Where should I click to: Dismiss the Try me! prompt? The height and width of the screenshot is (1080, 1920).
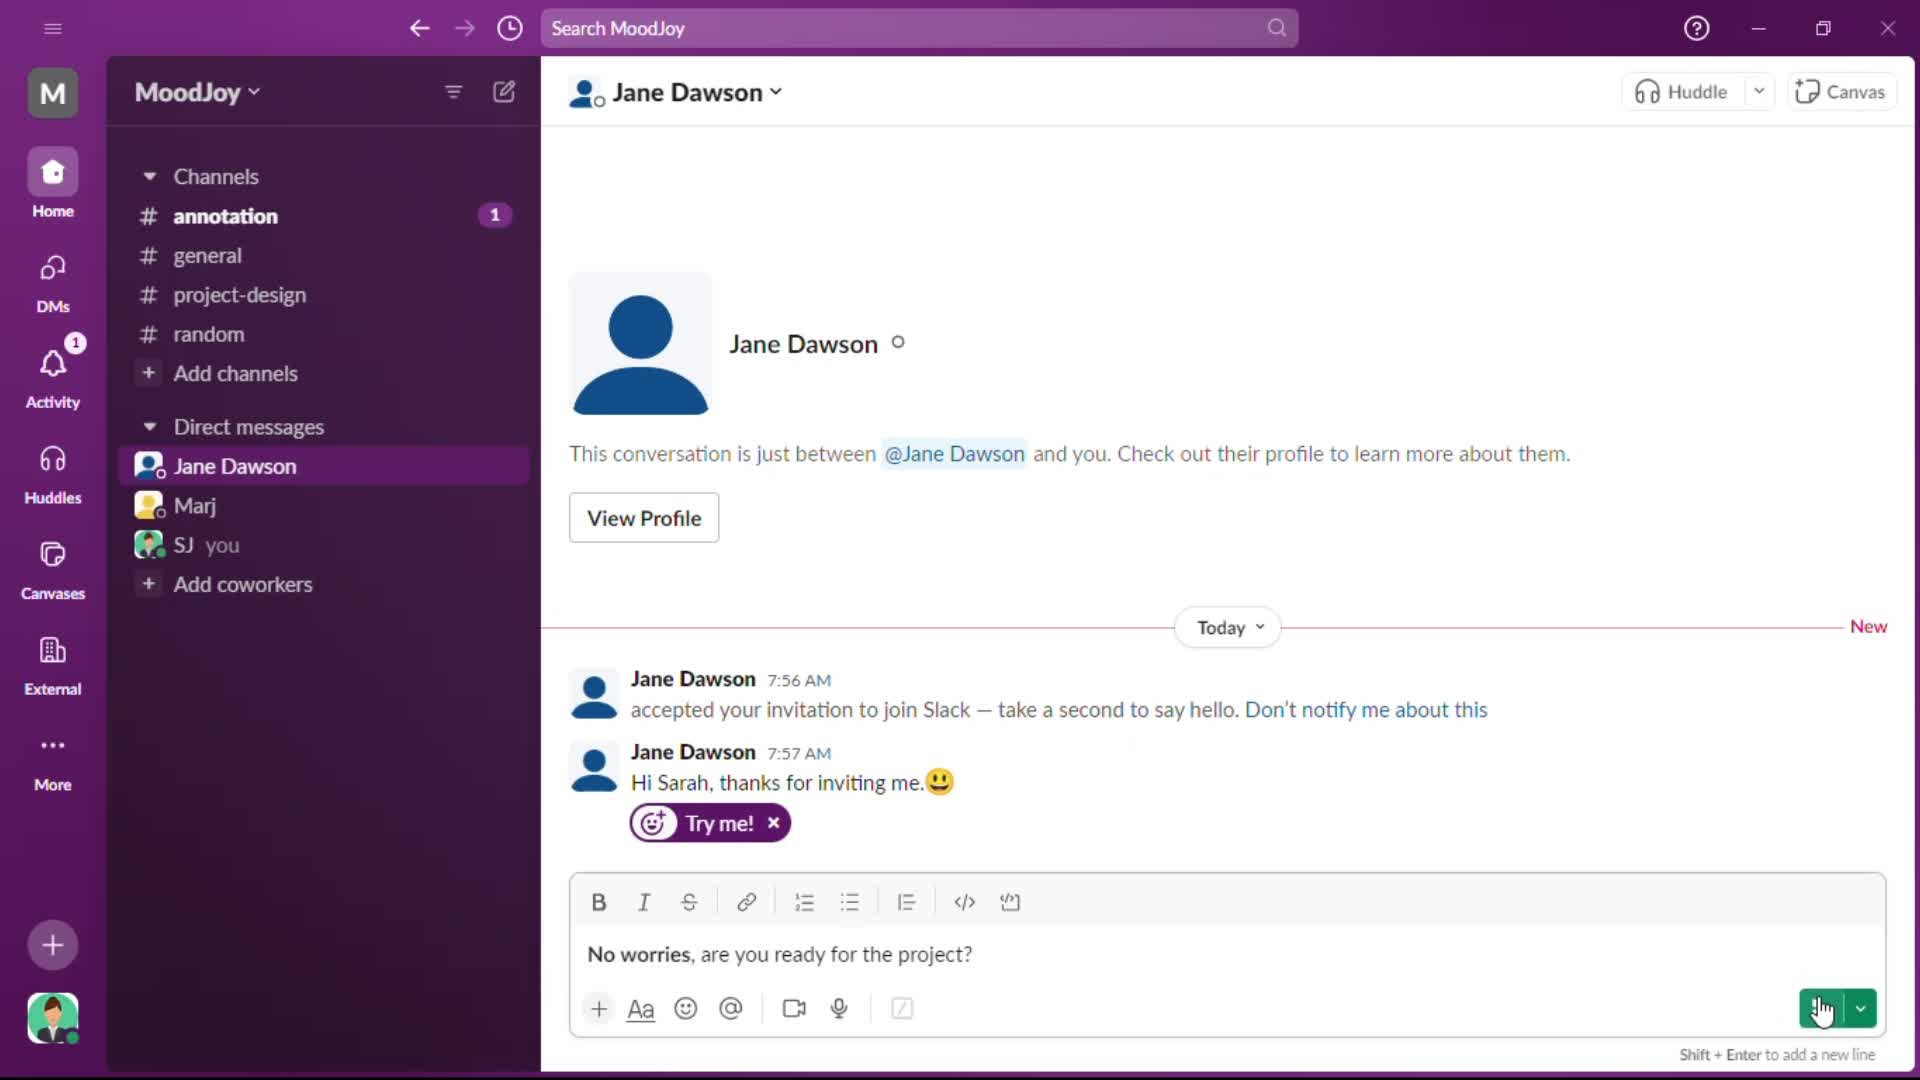[773, 823]
